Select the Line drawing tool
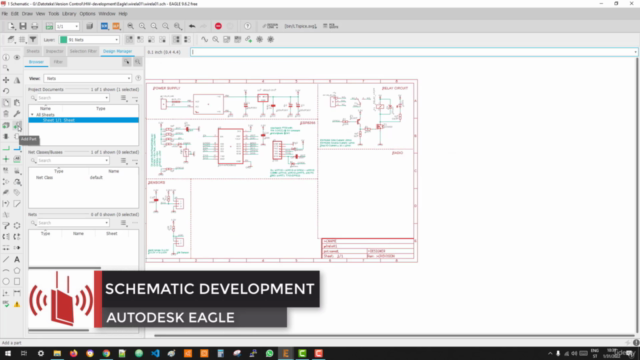This screenshot has height=360, width=640. [x=6, y=259]
